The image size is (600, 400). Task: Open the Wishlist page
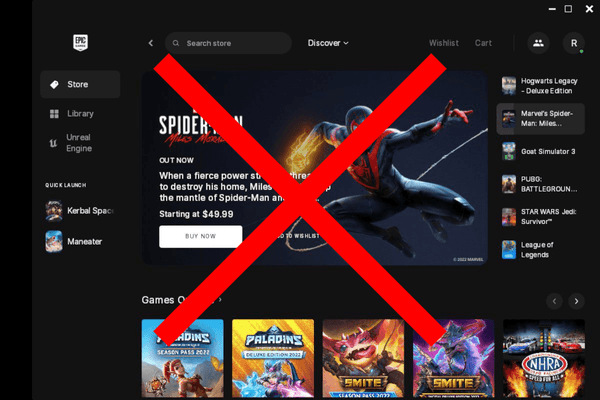click(x=443, y=43)
